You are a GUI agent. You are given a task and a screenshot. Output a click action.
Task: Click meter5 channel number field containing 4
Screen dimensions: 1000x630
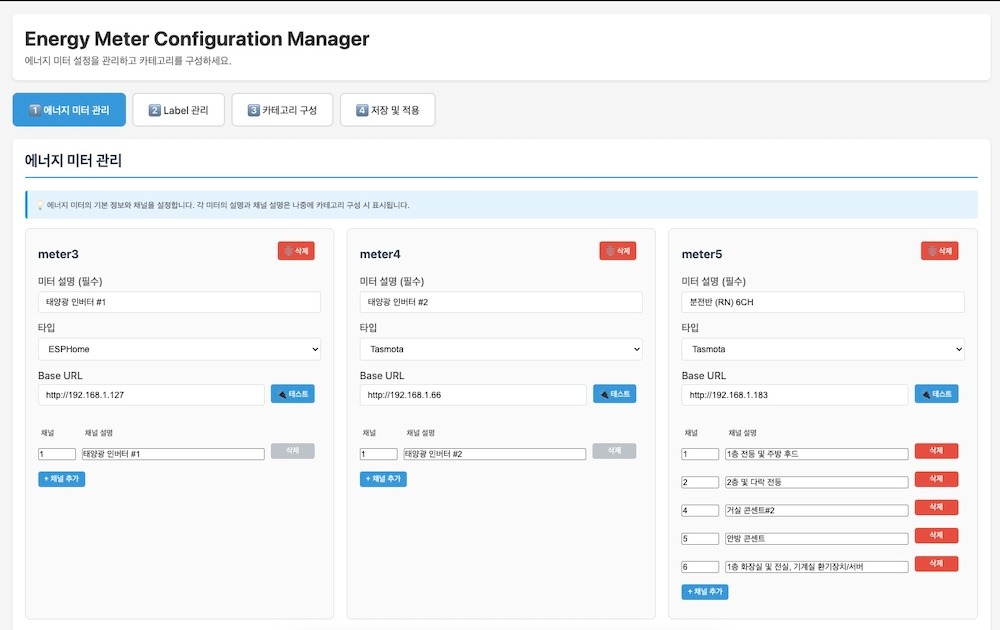[700, 510]
